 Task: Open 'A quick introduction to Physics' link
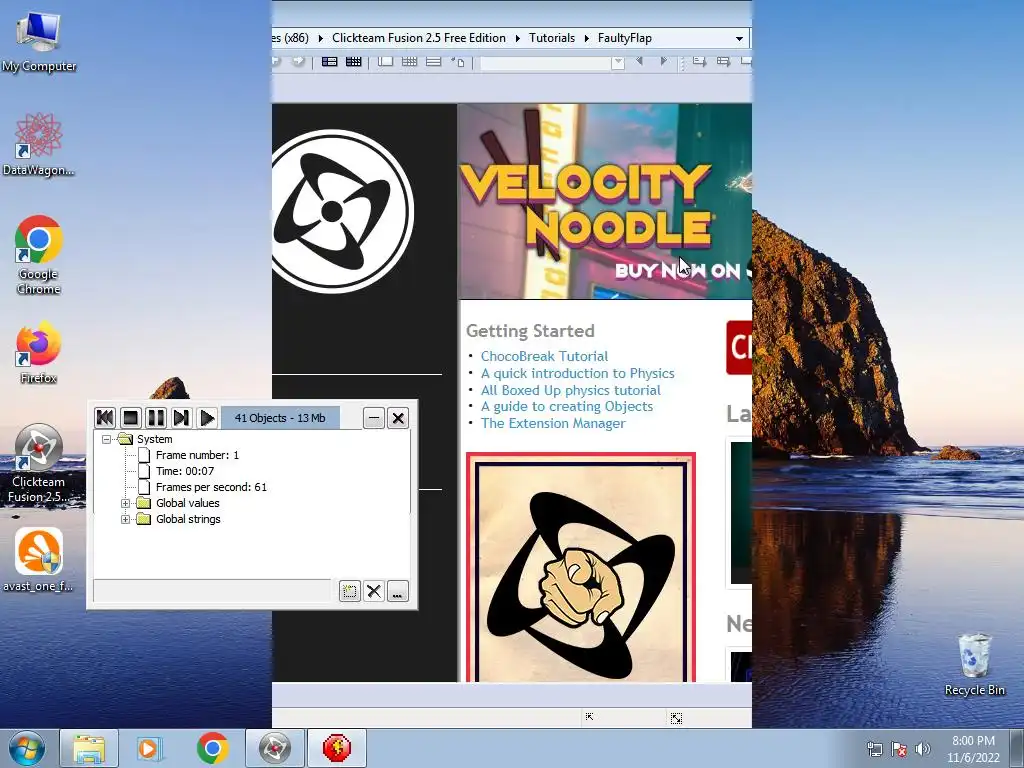click(x=577, y=374)
